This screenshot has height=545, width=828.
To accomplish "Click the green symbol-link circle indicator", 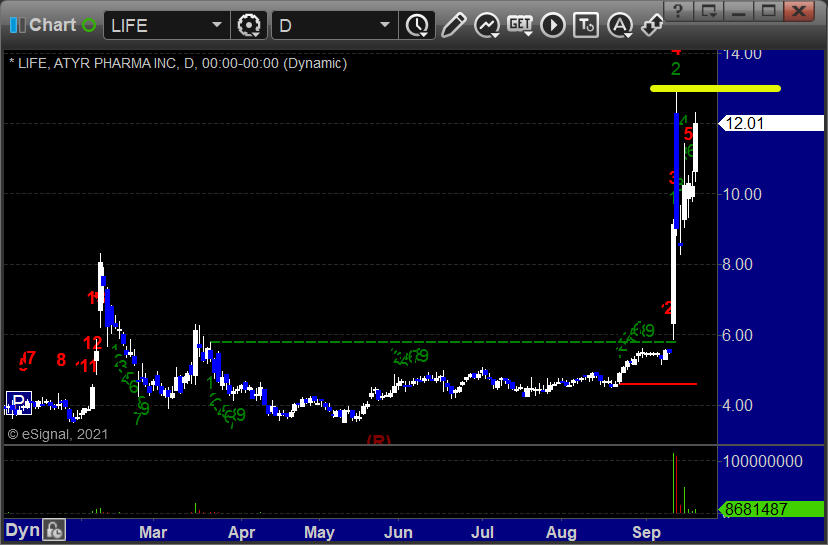I will [89, 25].
